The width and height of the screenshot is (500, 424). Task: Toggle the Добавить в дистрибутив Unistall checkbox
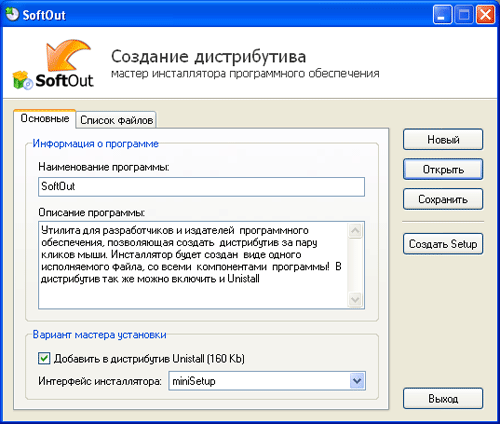point(44,358)
